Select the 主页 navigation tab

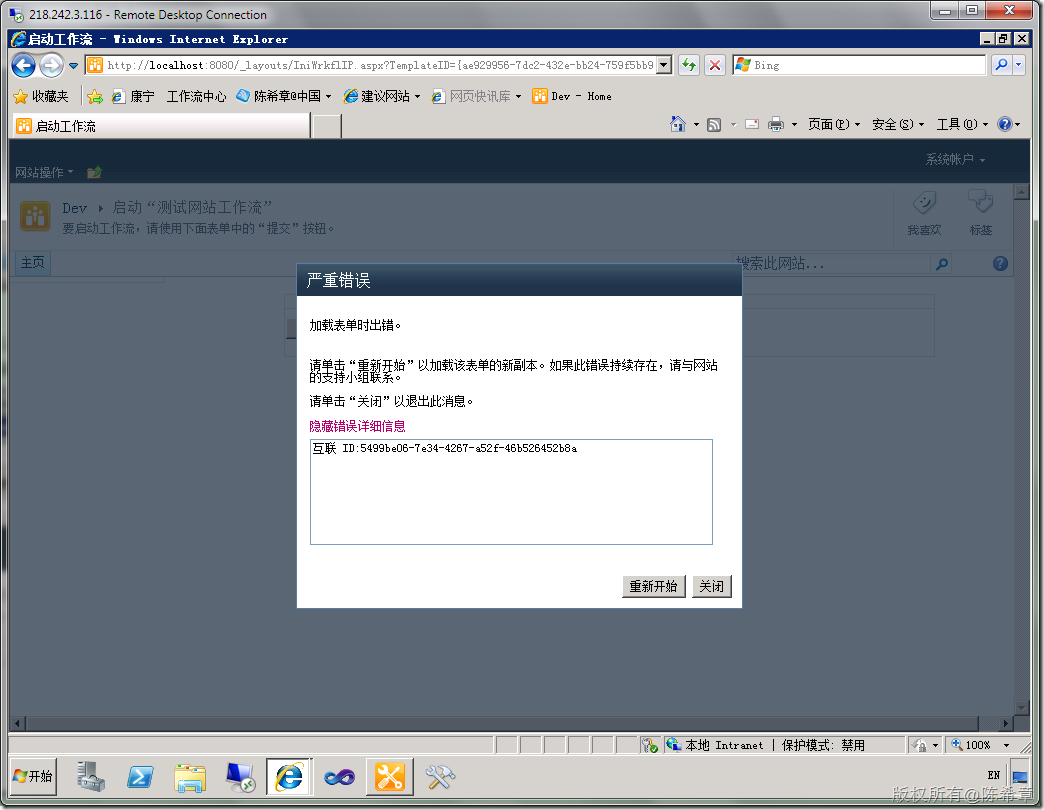coord(33,262)
